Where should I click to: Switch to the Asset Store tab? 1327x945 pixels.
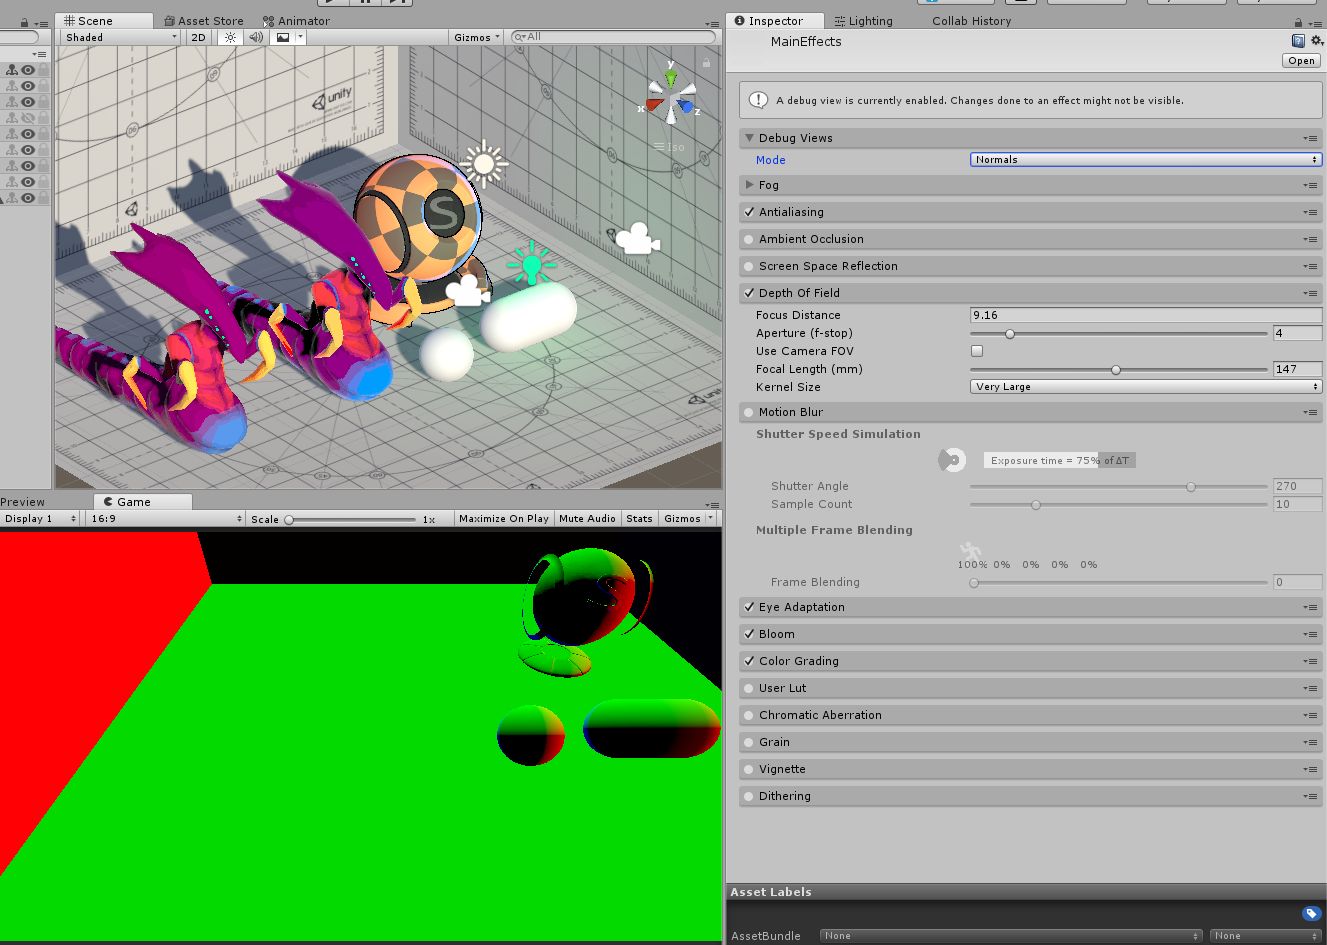coord(203,21)
